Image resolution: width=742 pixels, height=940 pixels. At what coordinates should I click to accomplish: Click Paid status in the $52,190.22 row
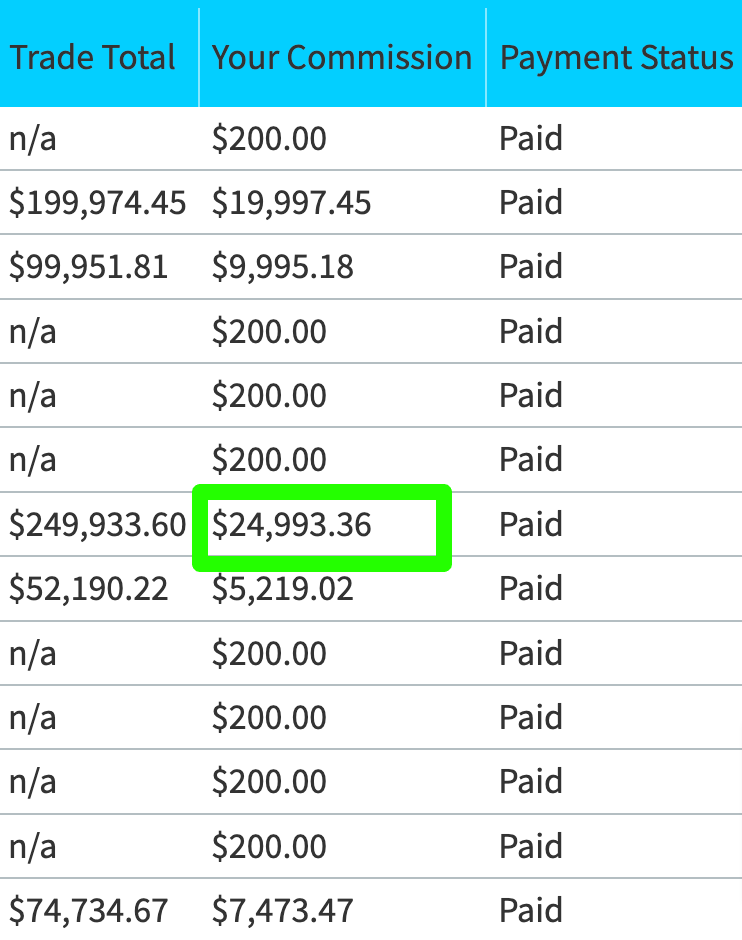coord(531,588)
